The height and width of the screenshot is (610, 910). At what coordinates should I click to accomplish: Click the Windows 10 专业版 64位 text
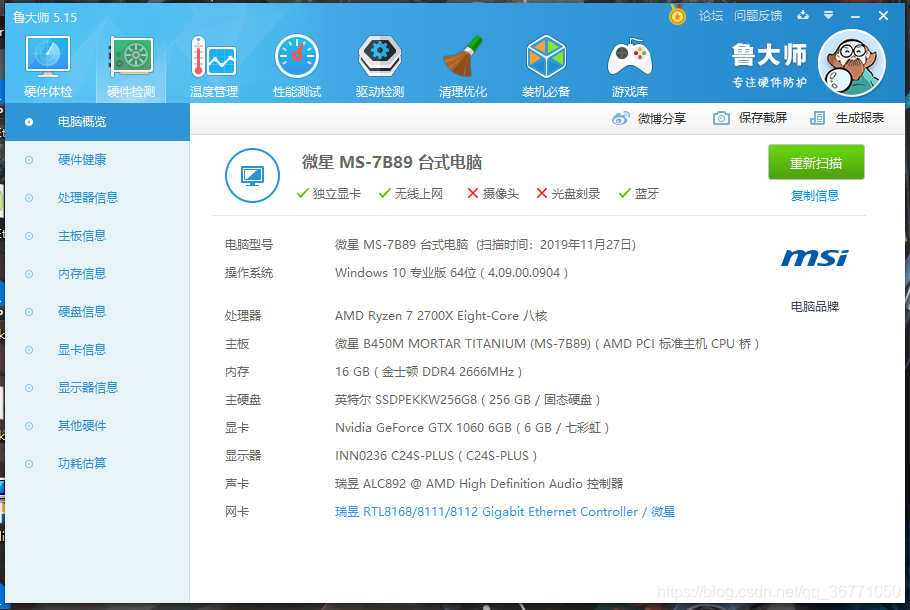(x=451, y=273)
